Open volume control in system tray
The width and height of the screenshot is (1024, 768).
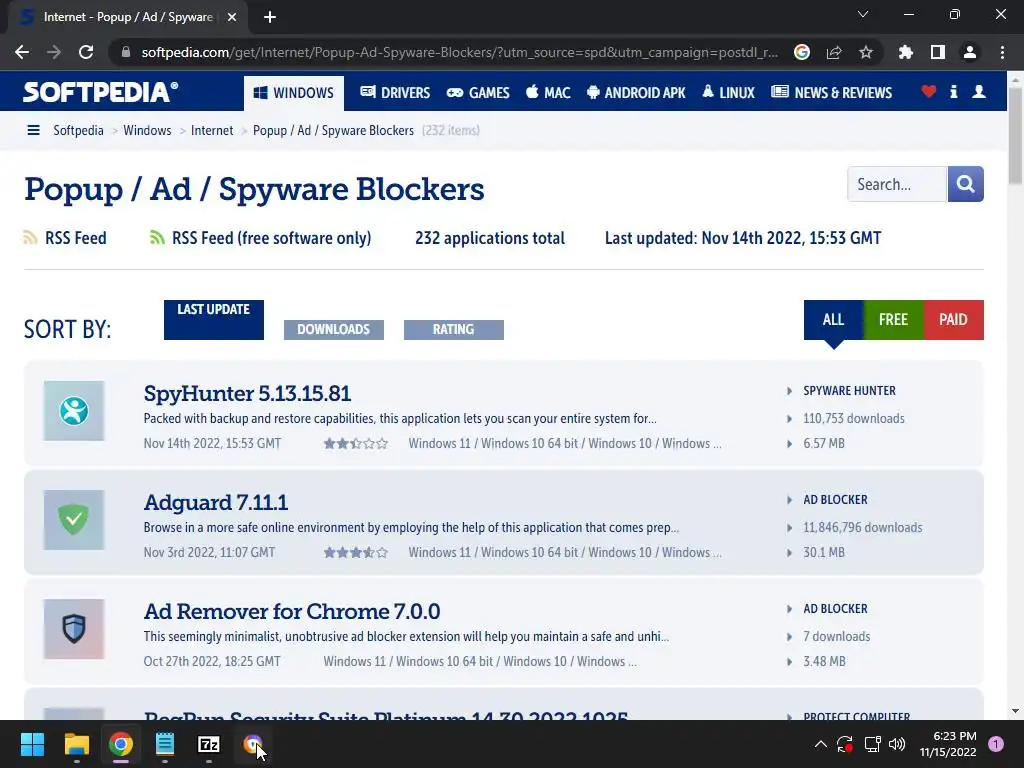click(x=897, y=744)
